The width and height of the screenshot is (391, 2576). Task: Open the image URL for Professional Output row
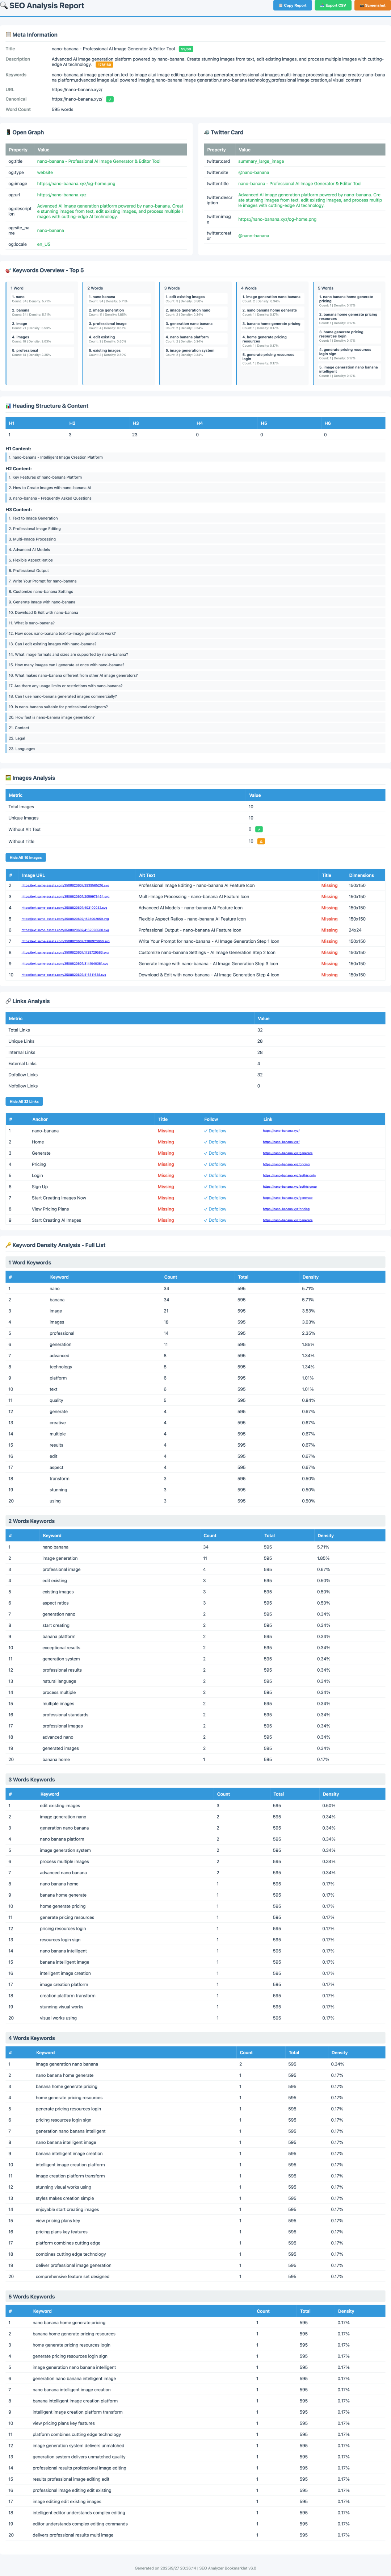coord(66,930)
